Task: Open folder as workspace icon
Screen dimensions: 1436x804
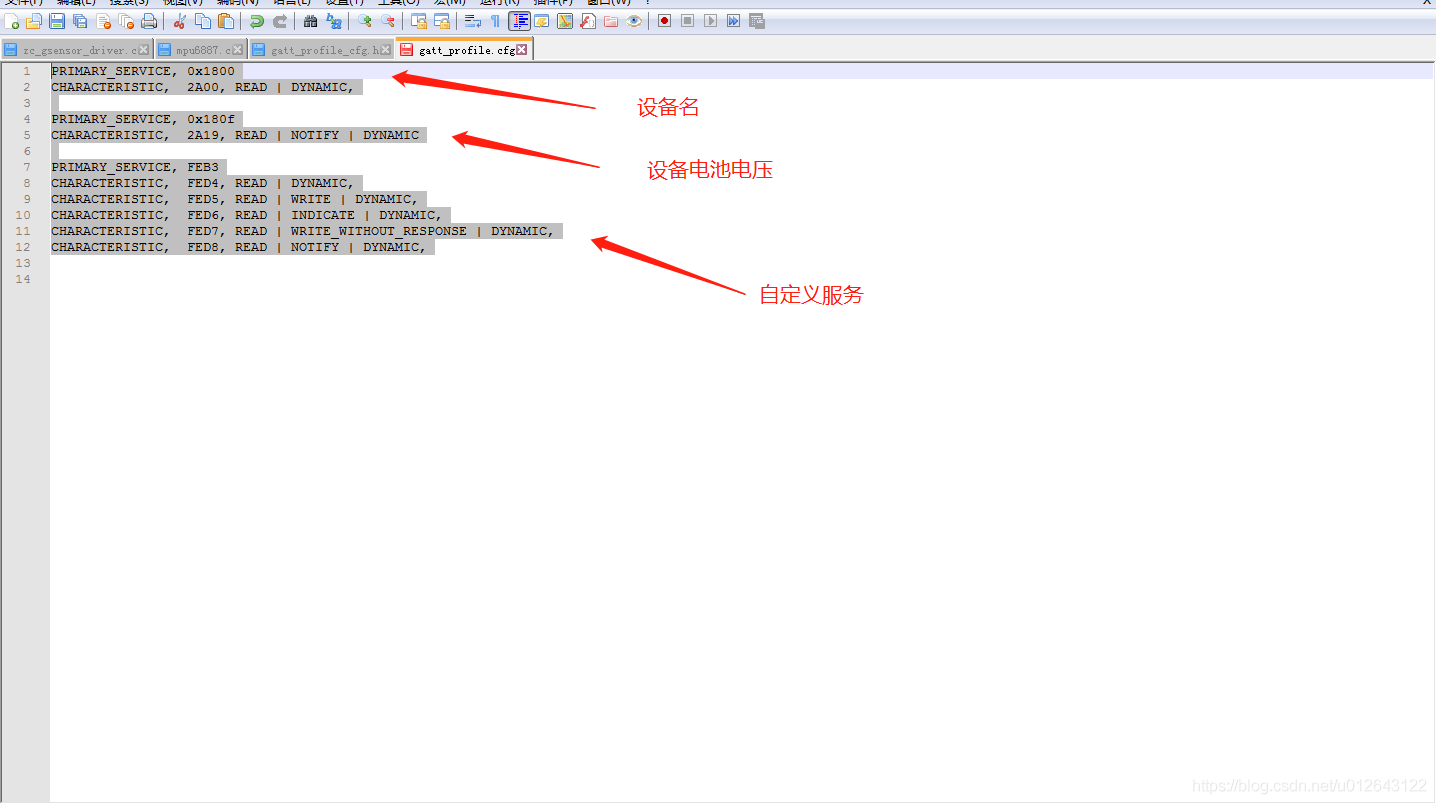Action: [x=611, y=21]
